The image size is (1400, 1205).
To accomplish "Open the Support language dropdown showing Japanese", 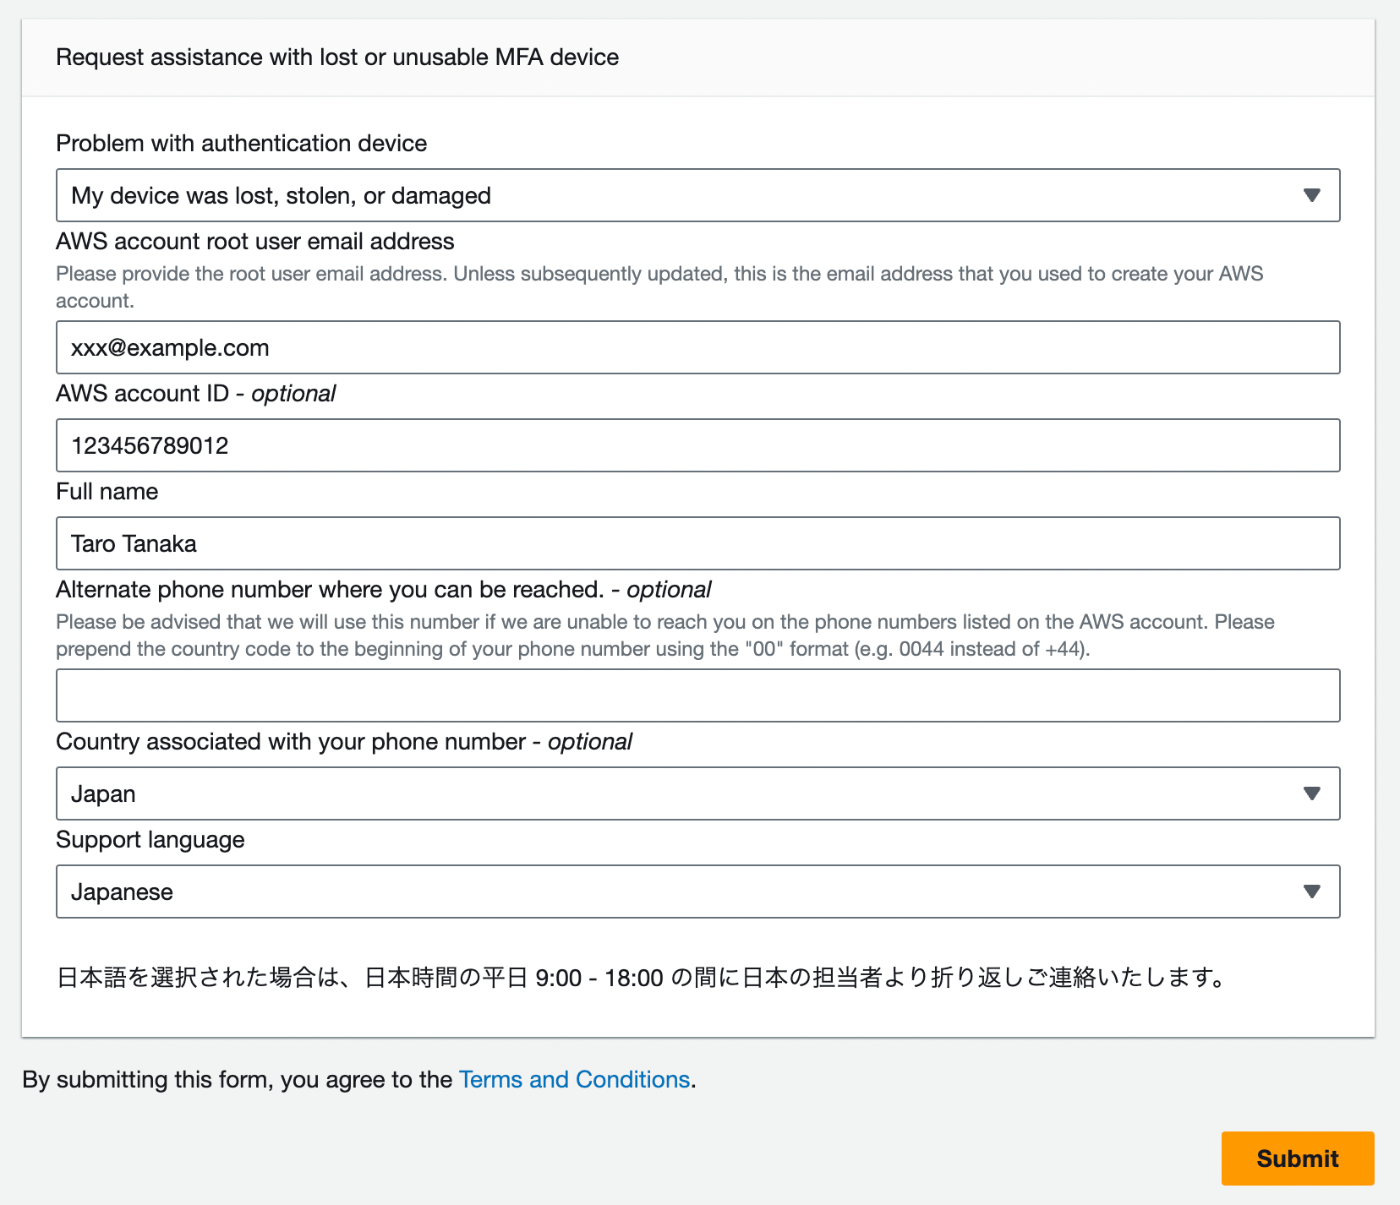I will pyautogui.click(x=698, y=891).
